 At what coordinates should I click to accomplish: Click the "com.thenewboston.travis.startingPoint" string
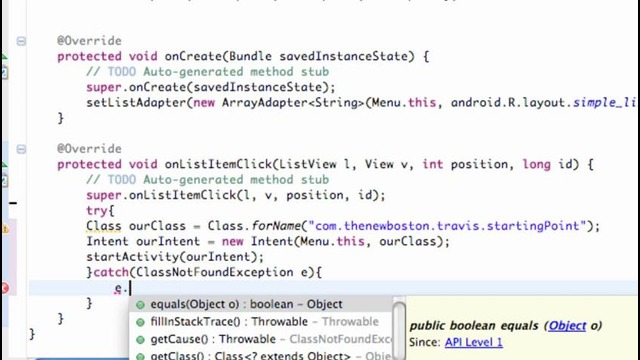pyautogui.click(x=447, y=226)
